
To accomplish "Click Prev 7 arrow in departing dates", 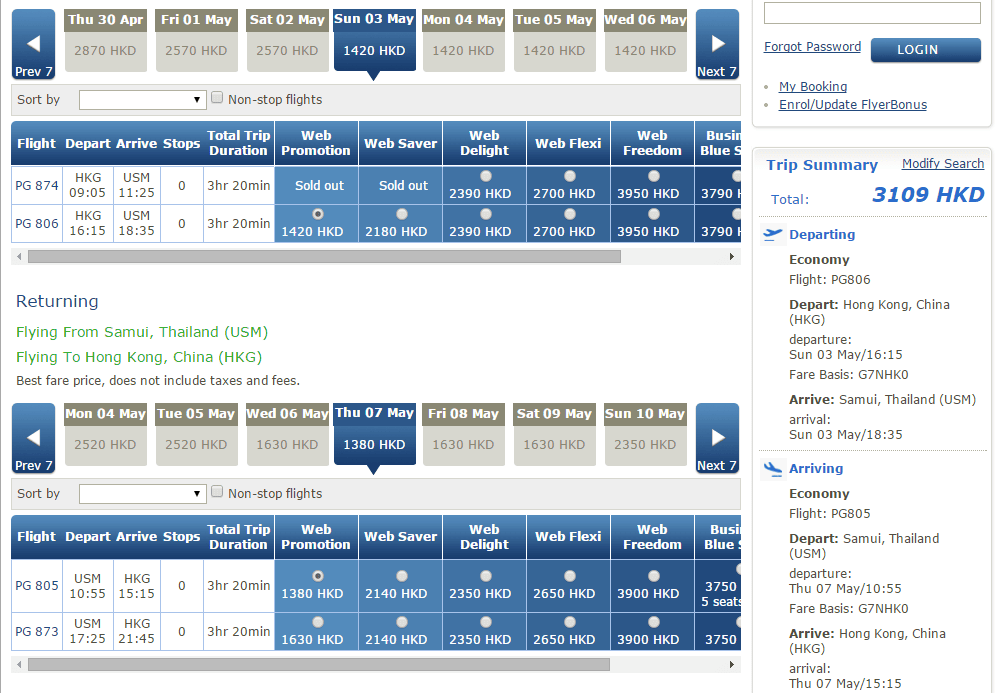I will tap(33, 45).
